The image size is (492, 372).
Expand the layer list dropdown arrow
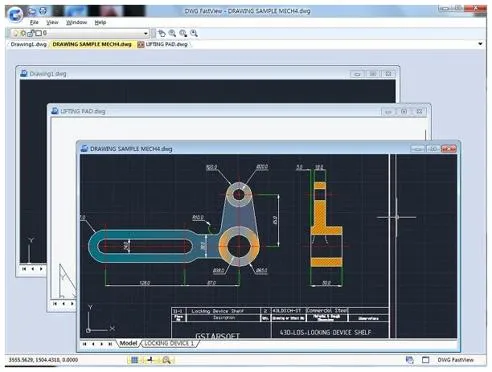point(146,33)
